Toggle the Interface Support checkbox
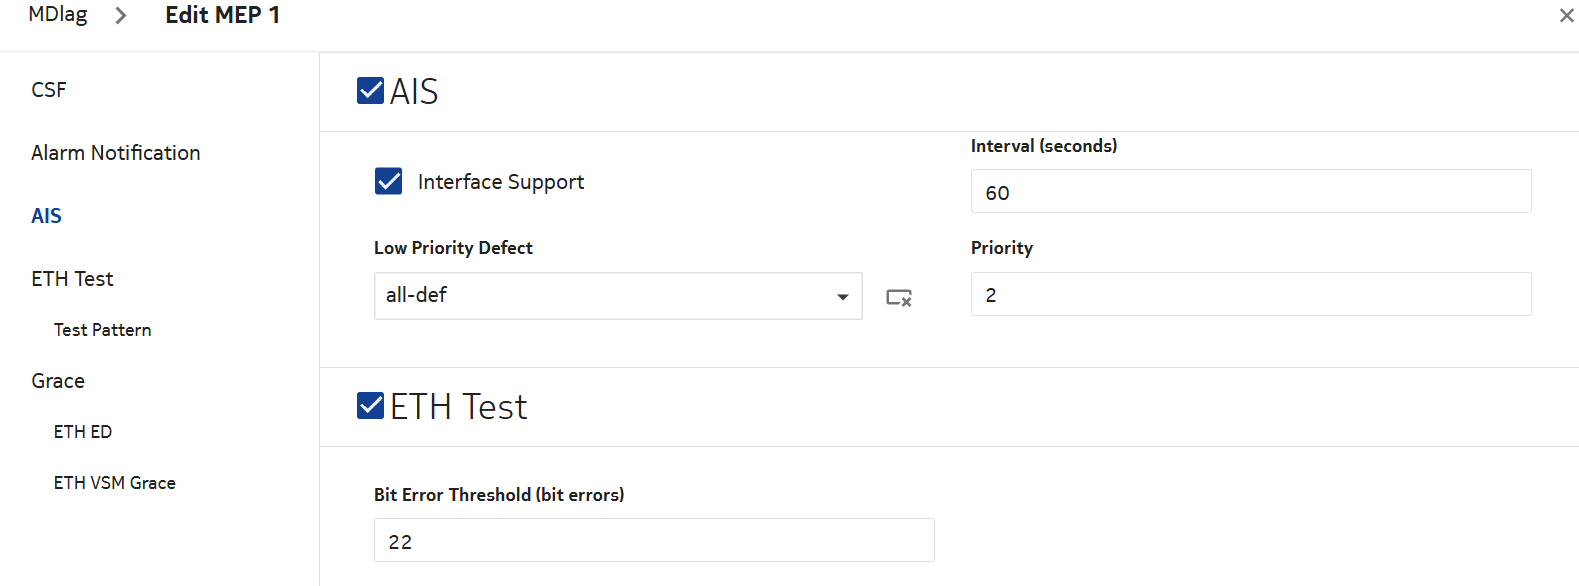This screenshot has height=586, width=1579. pos(388,181)
